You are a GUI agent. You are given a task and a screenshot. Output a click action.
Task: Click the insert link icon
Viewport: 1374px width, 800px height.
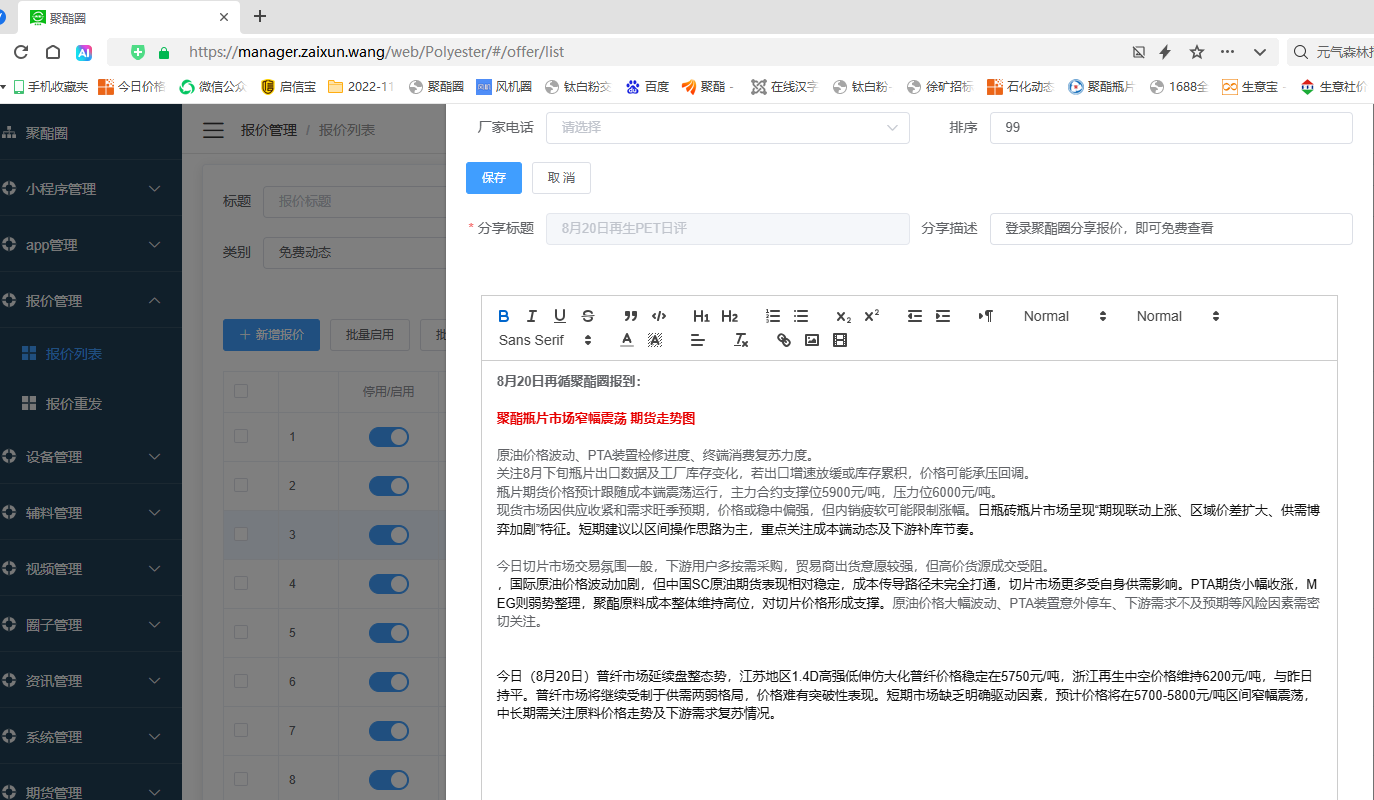[x=784, y=340]
